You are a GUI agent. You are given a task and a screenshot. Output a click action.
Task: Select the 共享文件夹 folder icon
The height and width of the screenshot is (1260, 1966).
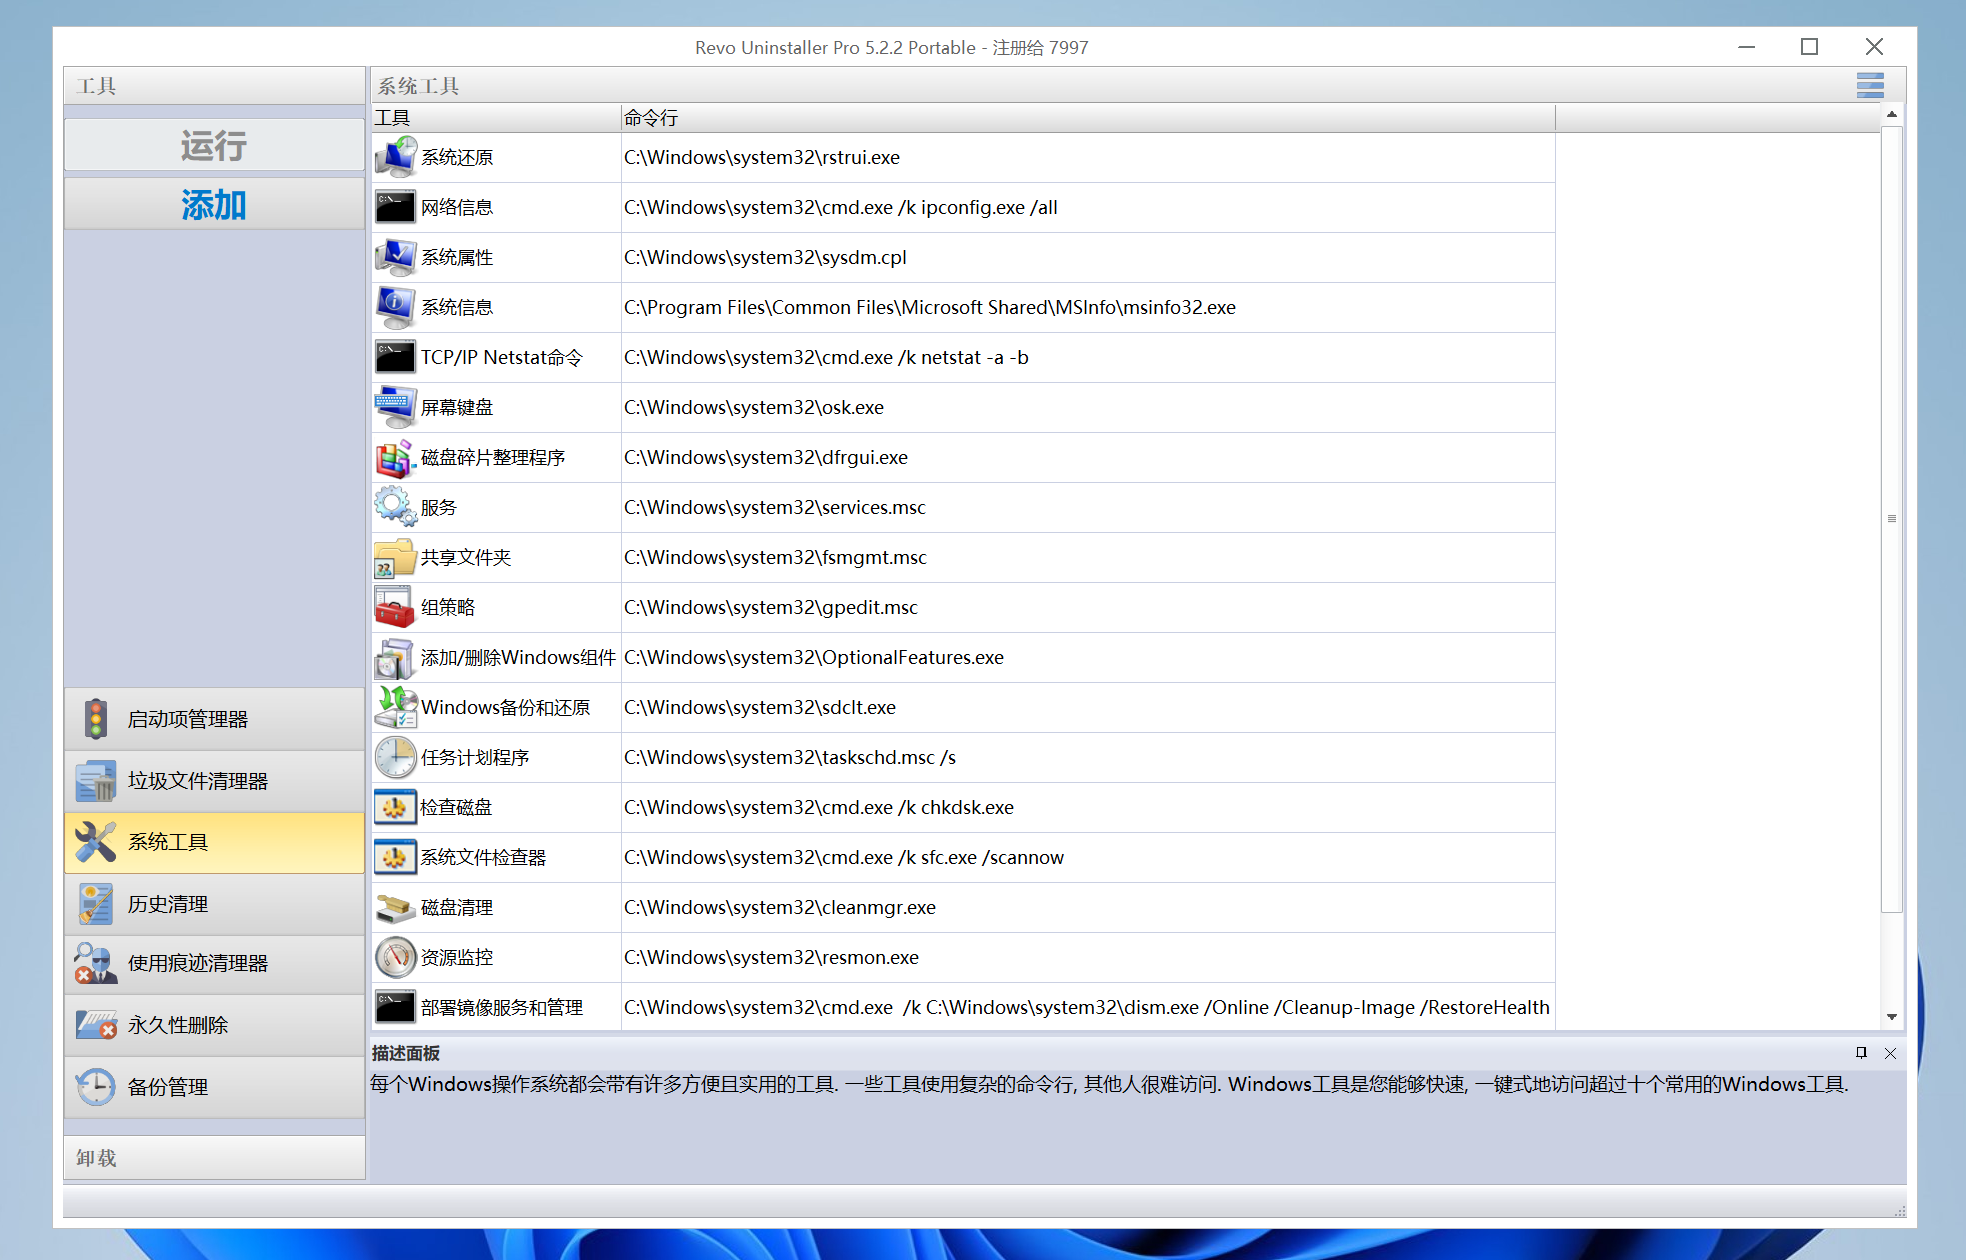coord(396,558)
